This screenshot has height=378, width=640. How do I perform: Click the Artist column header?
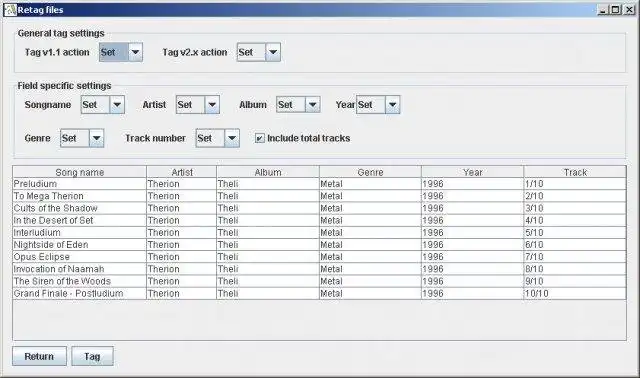click(x=182, y=172)
